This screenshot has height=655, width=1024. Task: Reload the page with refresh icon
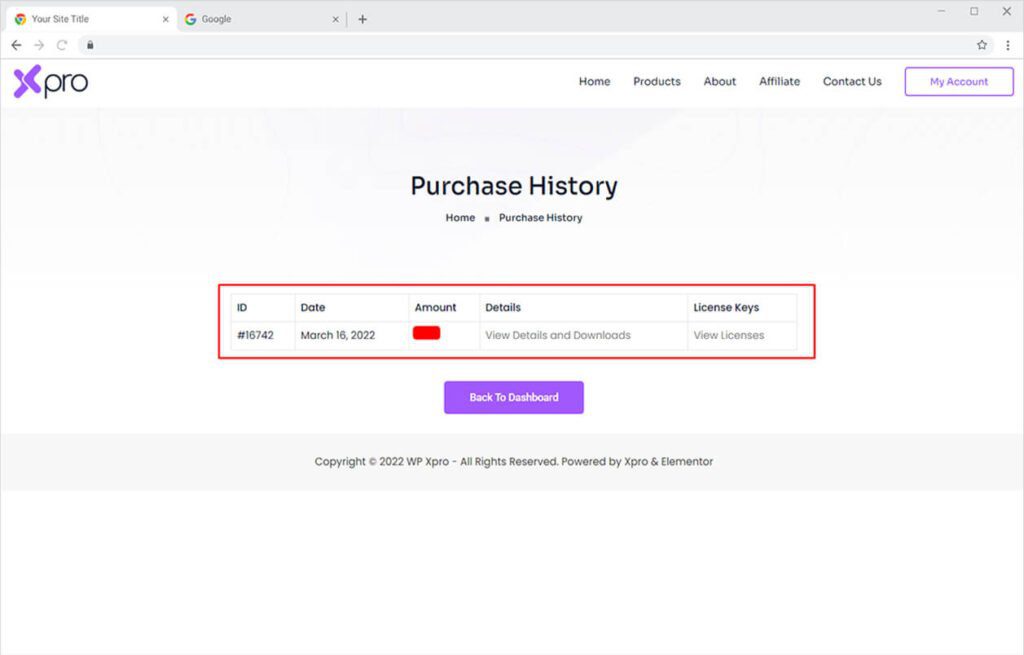coord(62,45)
